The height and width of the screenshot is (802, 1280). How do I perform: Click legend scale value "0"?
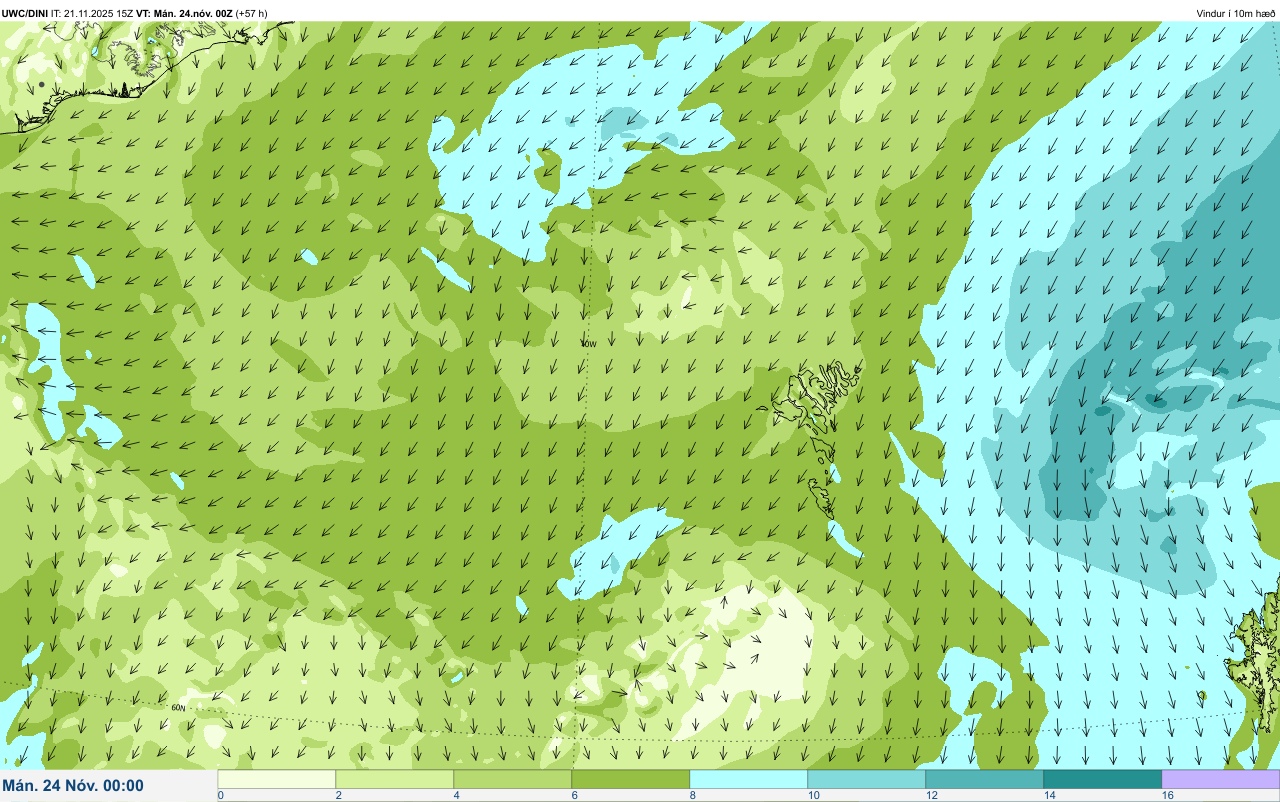(220, 795)
